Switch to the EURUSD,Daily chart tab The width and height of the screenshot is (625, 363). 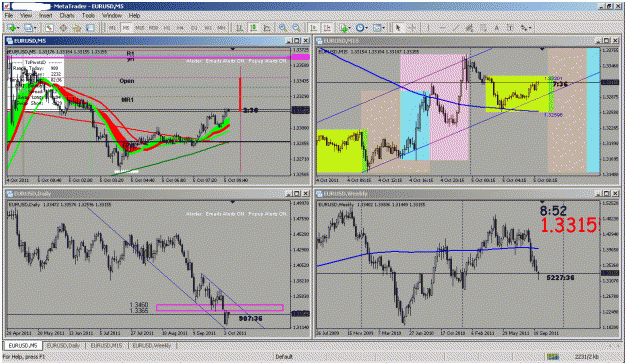[x=63, y=345]
